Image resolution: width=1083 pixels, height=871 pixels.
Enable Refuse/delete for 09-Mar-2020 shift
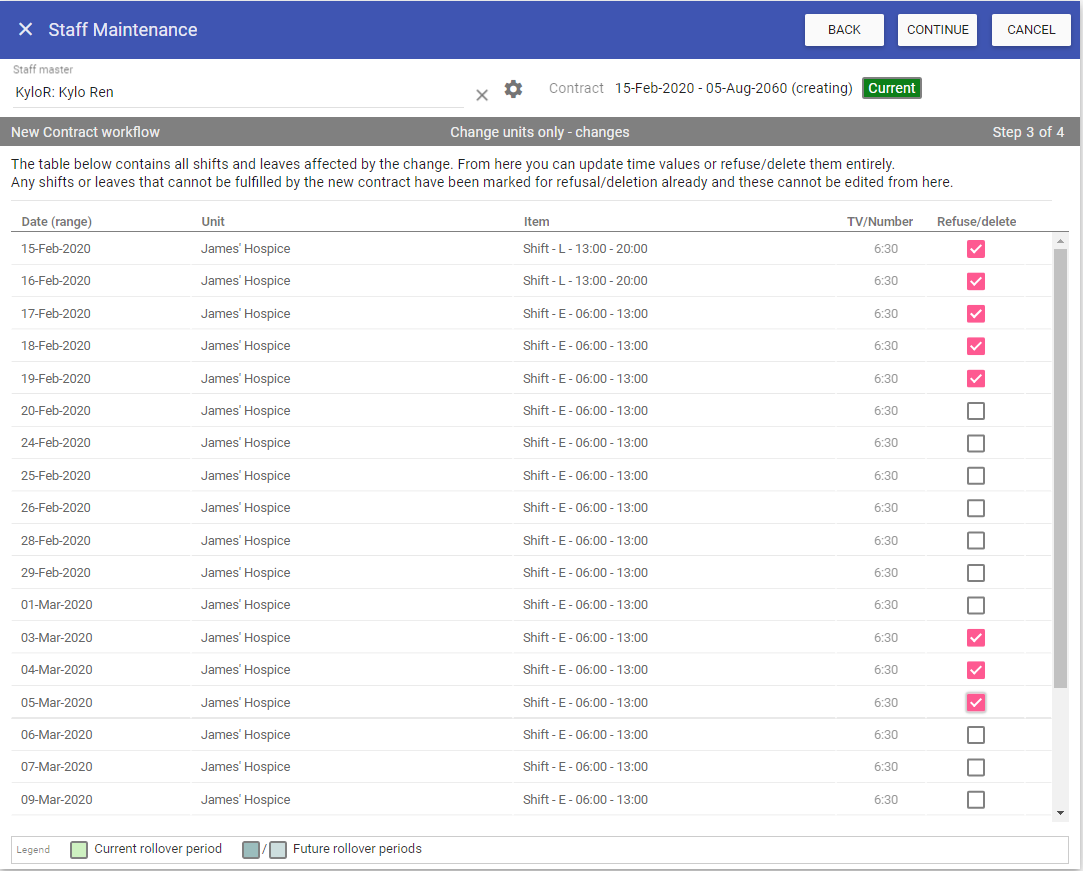point(976,800)
